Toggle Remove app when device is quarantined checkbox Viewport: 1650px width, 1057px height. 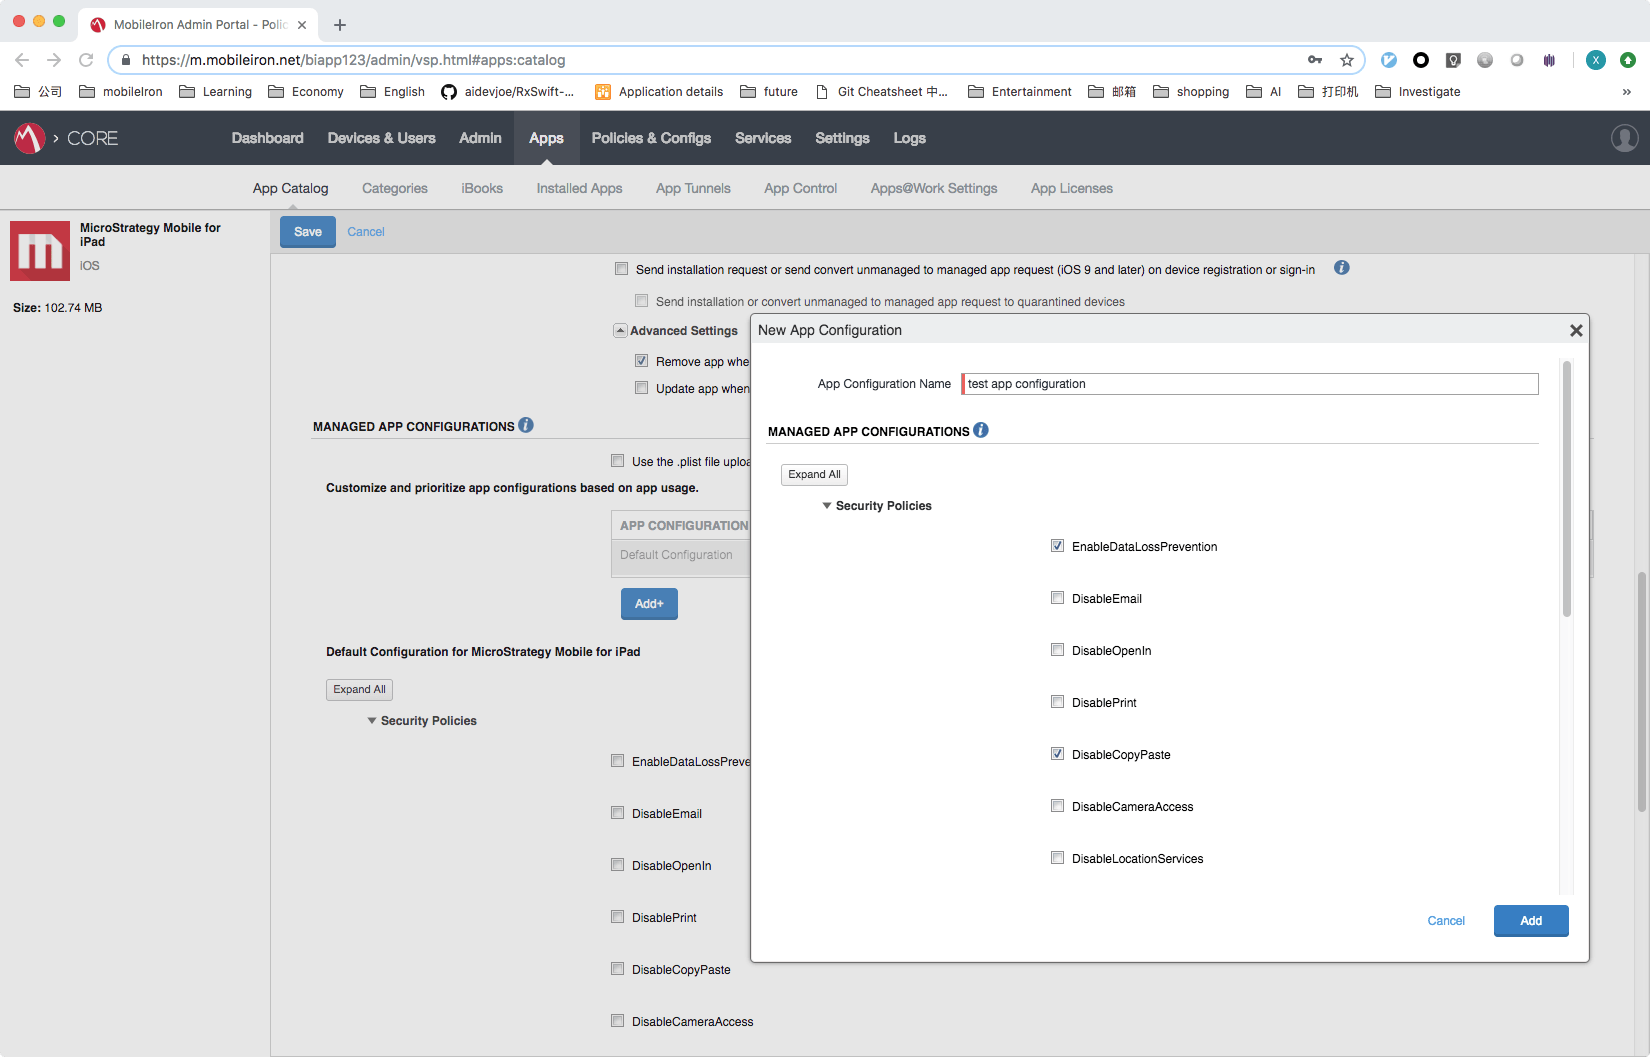pos(642,361)
